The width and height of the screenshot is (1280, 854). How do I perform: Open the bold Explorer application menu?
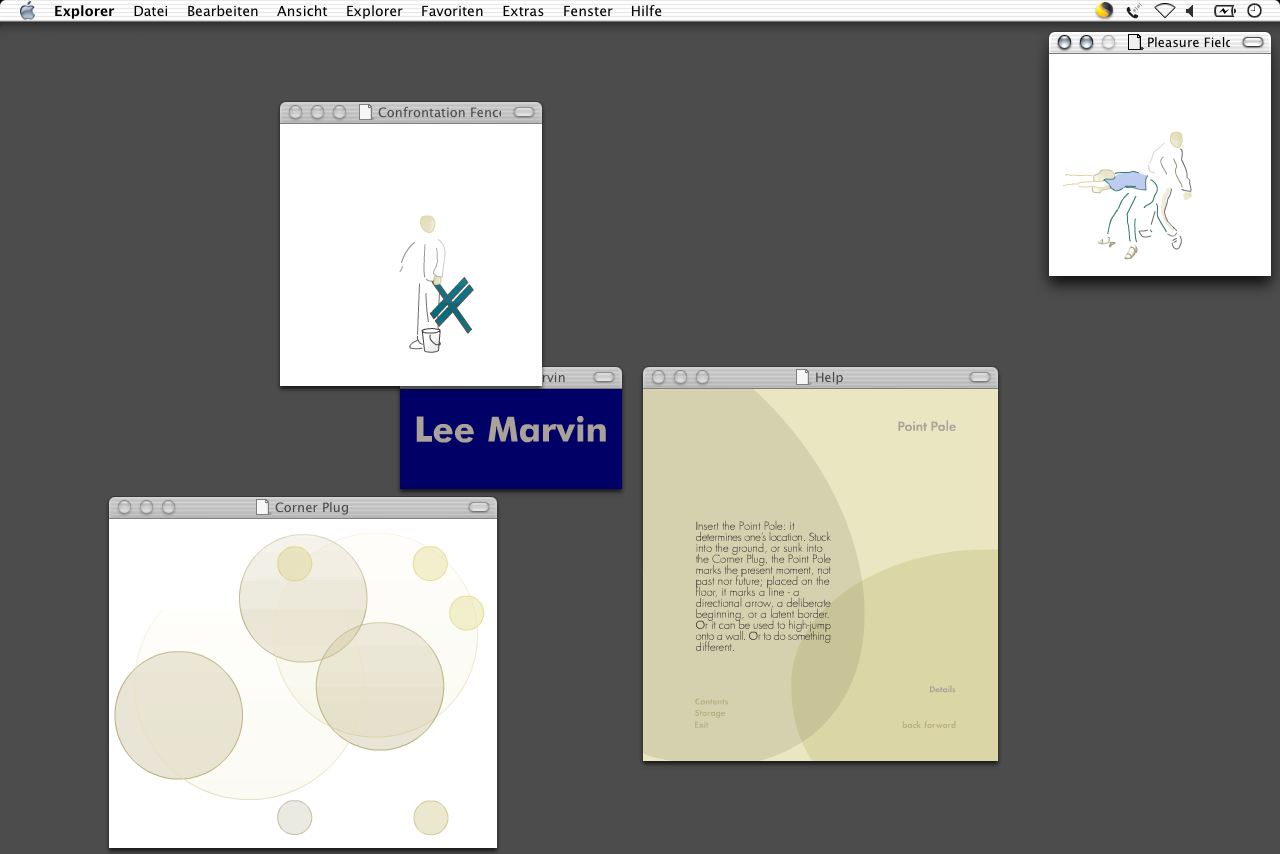tap(84, 11)
